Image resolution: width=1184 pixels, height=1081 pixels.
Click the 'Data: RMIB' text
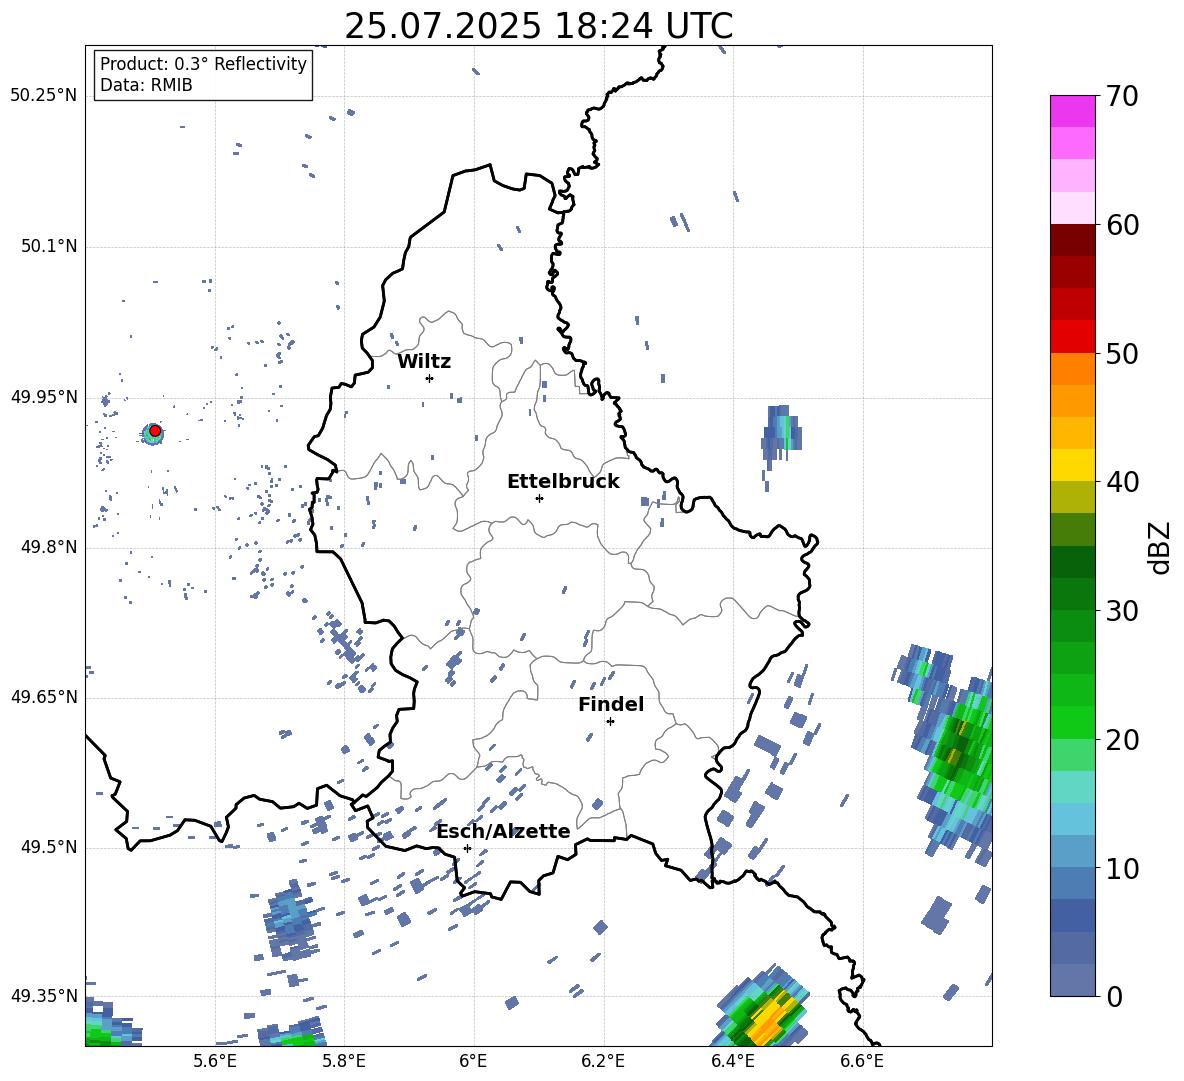[146, 85]
